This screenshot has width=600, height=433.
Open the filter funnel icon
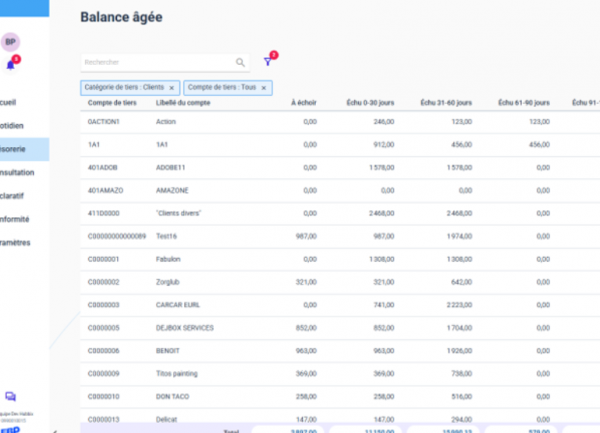pyautogui.click(x=268, y=62)
